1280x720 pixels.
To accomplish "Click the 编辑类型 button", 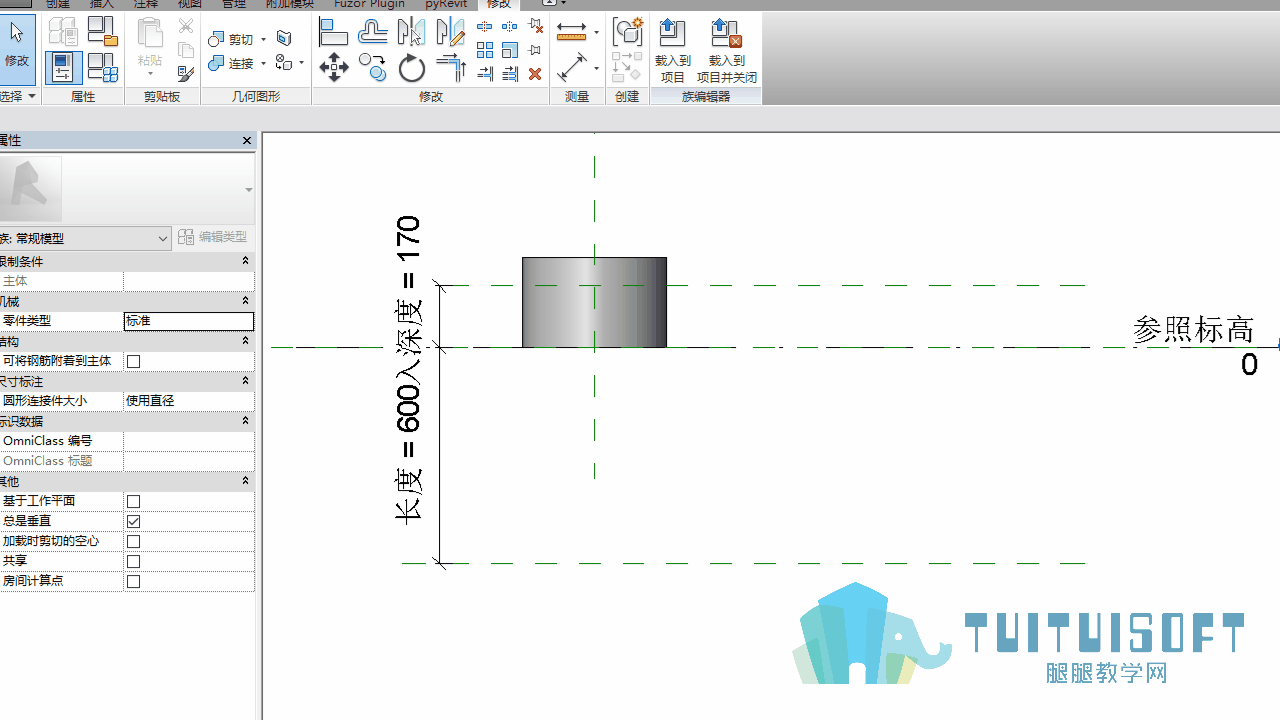I will 213,237.
